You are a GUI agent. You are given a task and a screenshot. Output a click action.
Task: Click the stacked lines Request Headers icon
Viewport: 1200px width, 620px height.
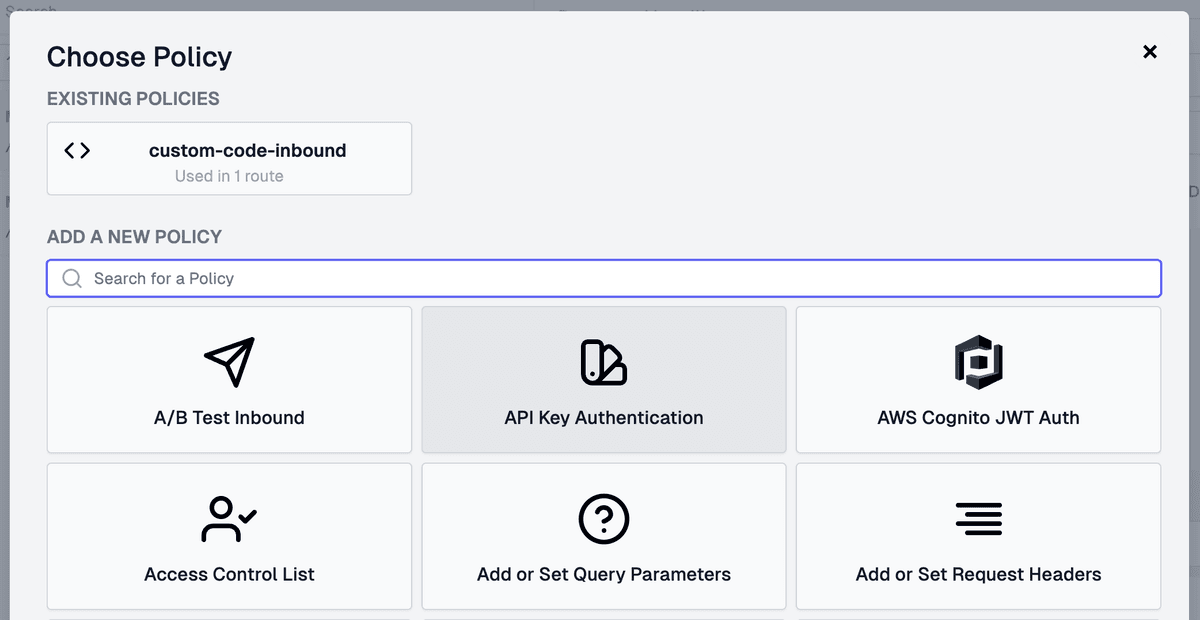tap(978, 519)
